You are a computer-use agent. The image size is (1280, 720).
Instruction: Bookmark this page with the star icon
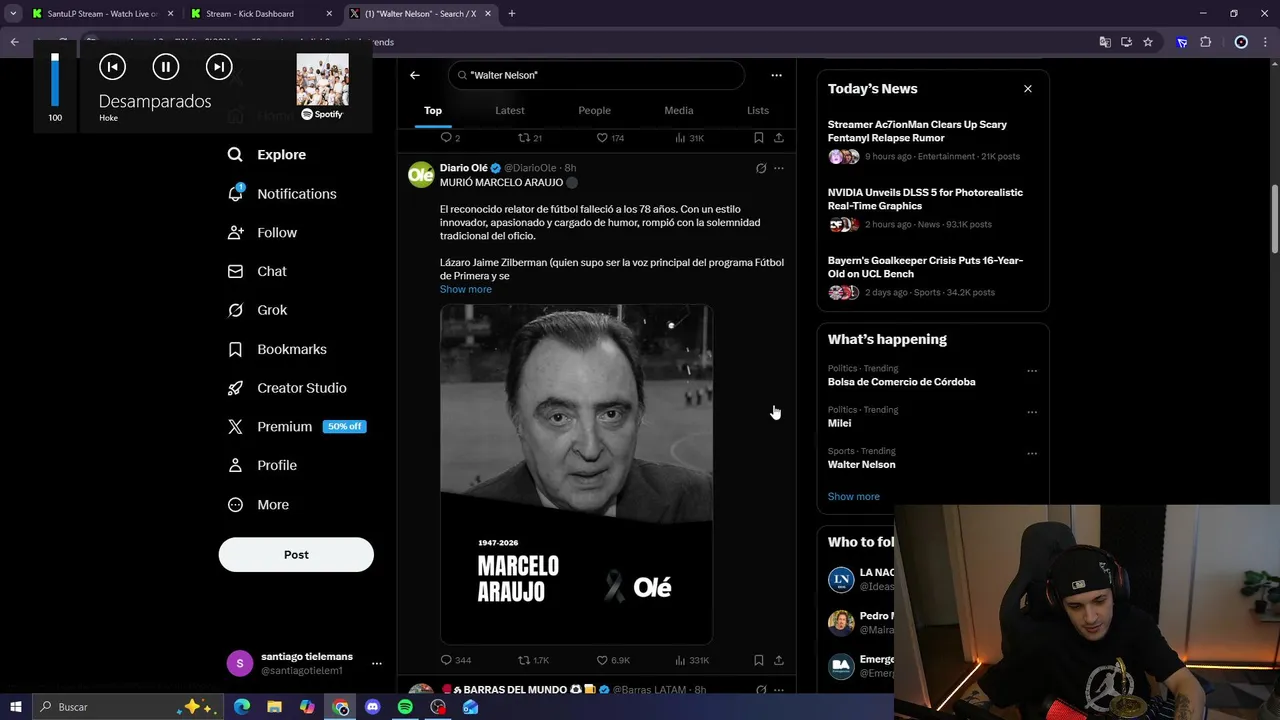[1148, 42]
